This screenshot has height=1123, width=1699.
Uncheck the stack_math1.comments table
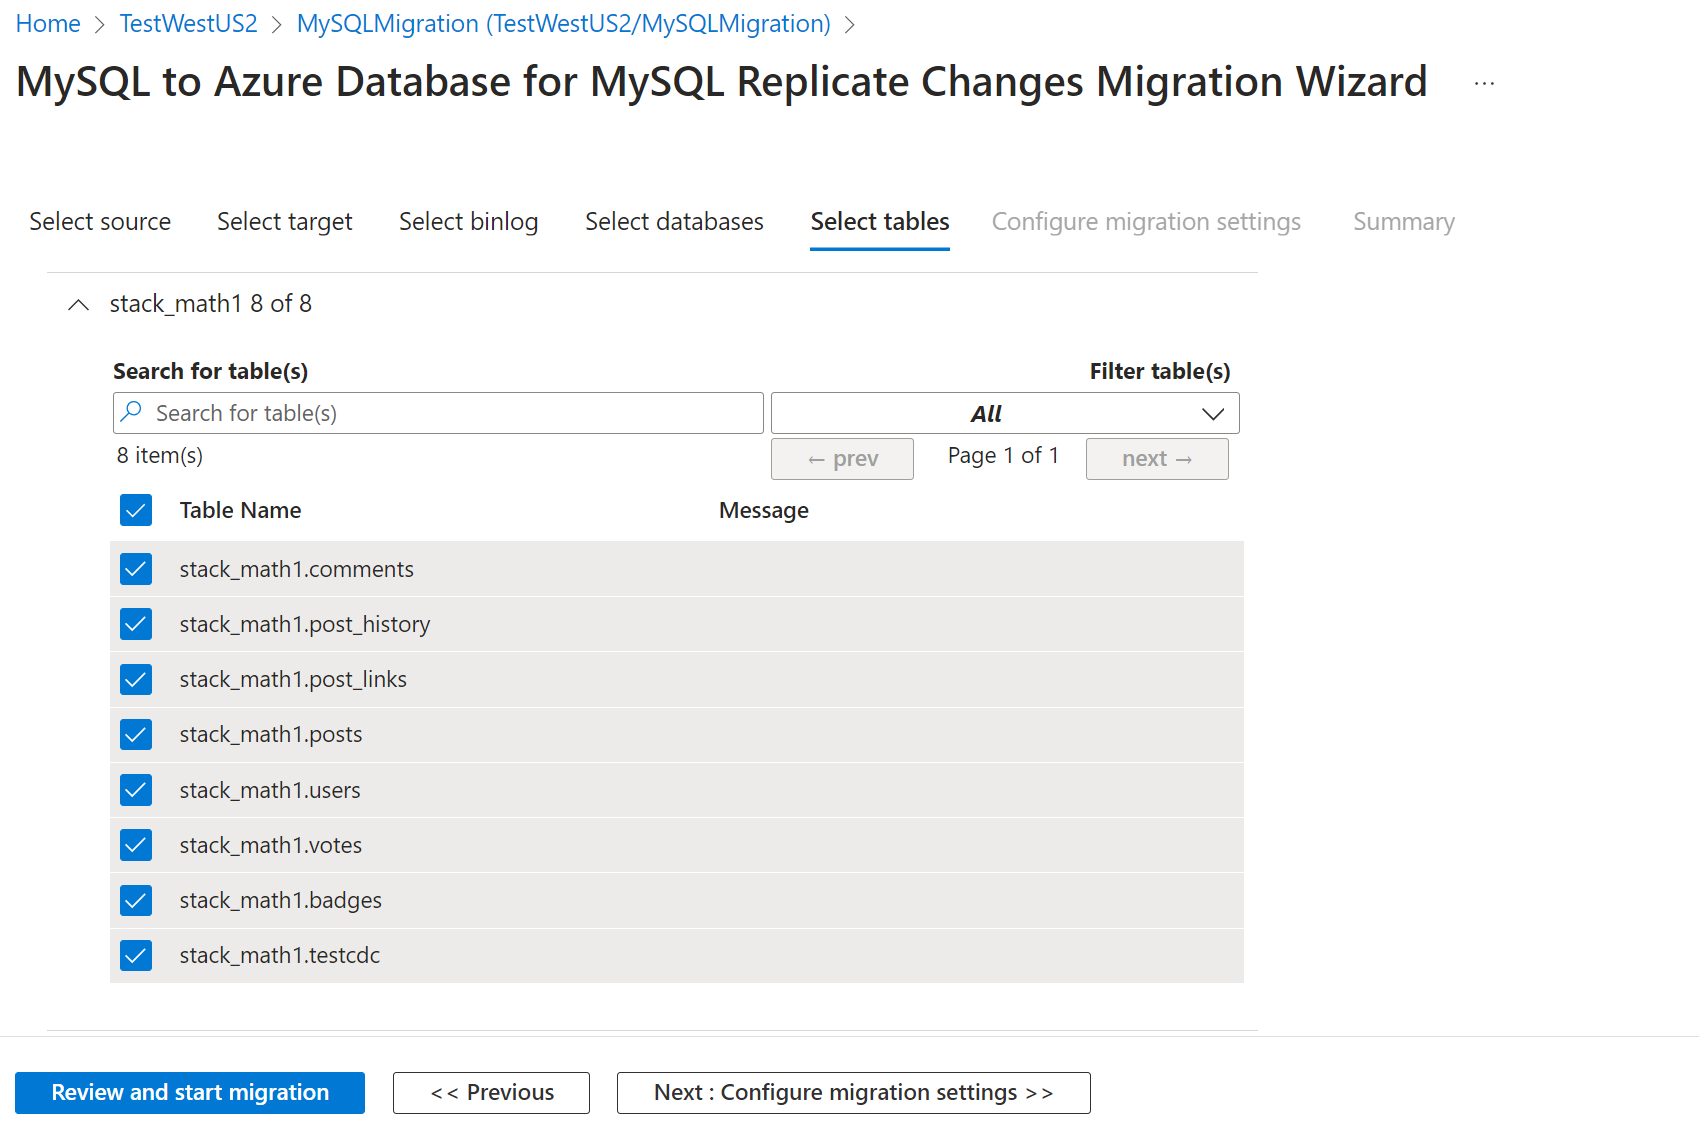pyautogui.click(x=136, y=569)
